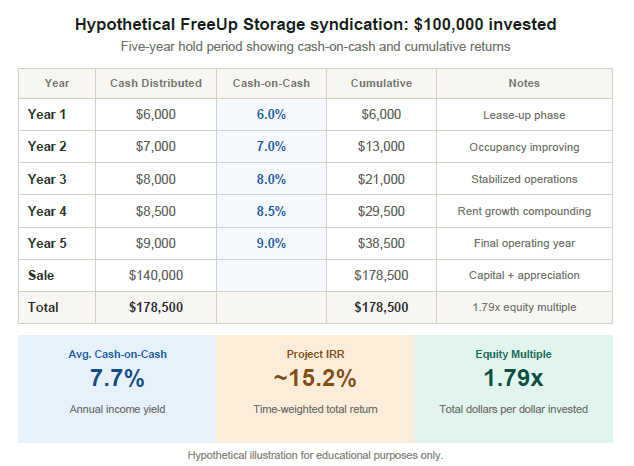Select Year 5 cash distributed '$9,000'

(x=156, y=243)
